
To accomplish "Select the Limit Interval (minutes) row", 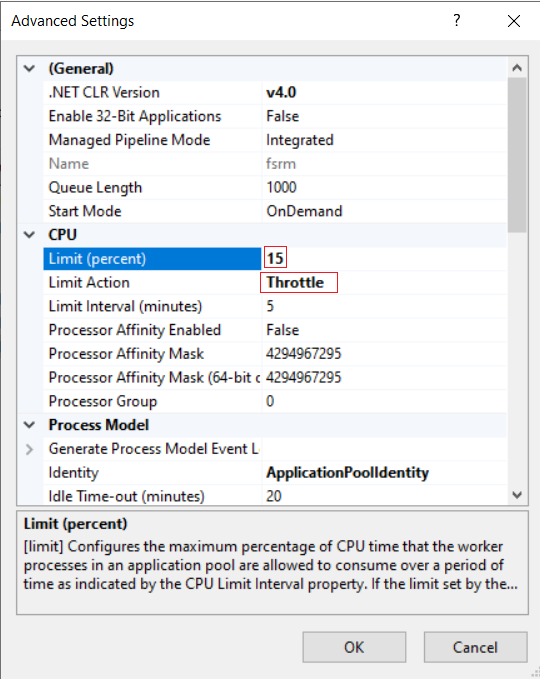I will pos(275,306).
